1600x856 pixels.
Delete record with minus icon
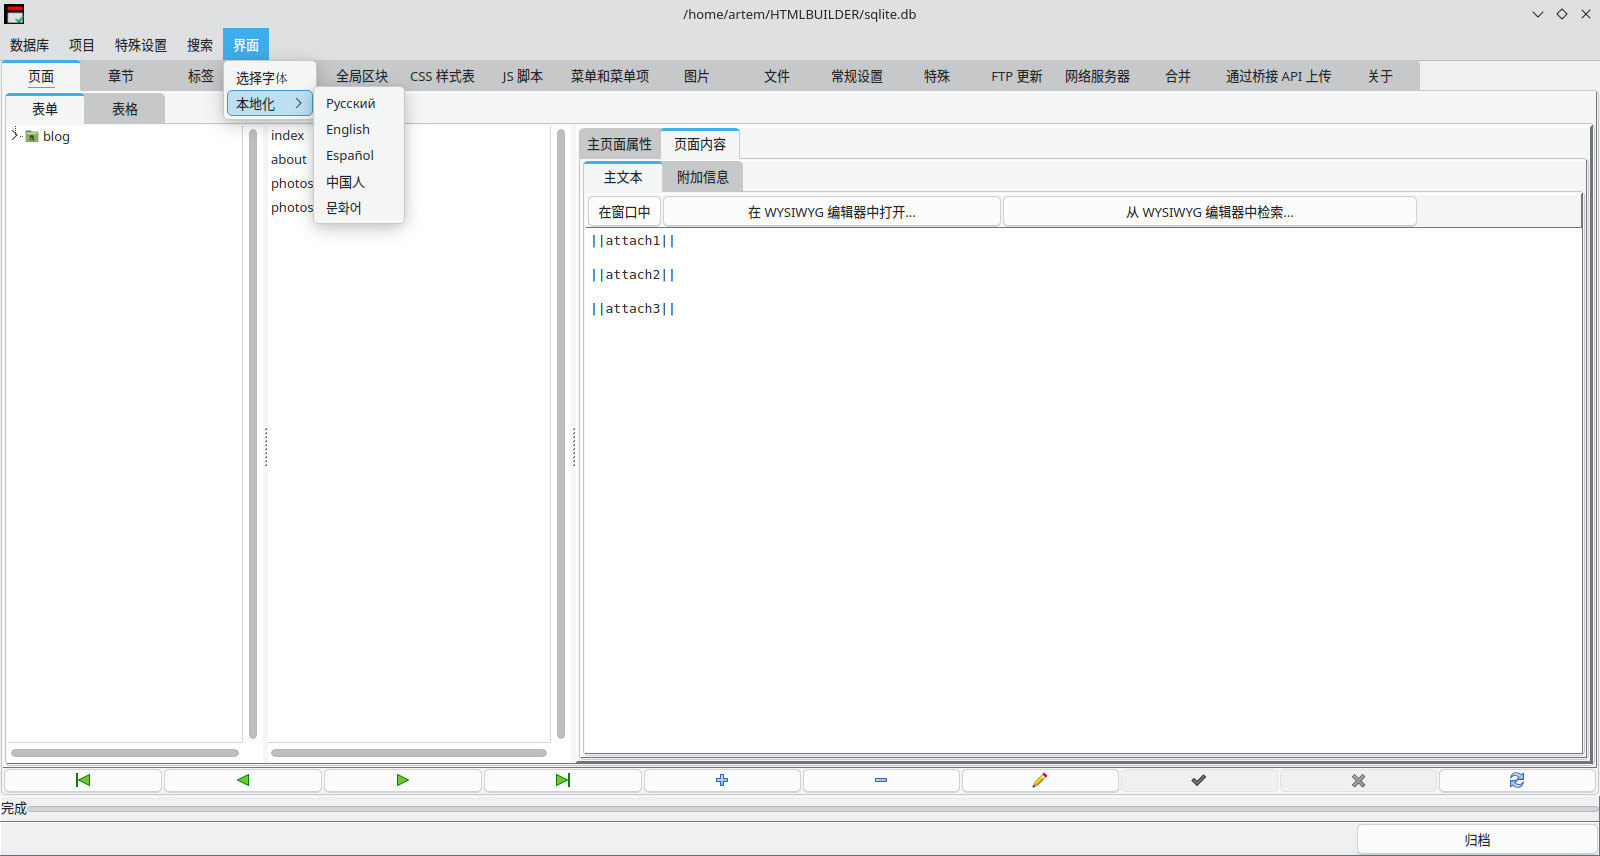[881, 780]
